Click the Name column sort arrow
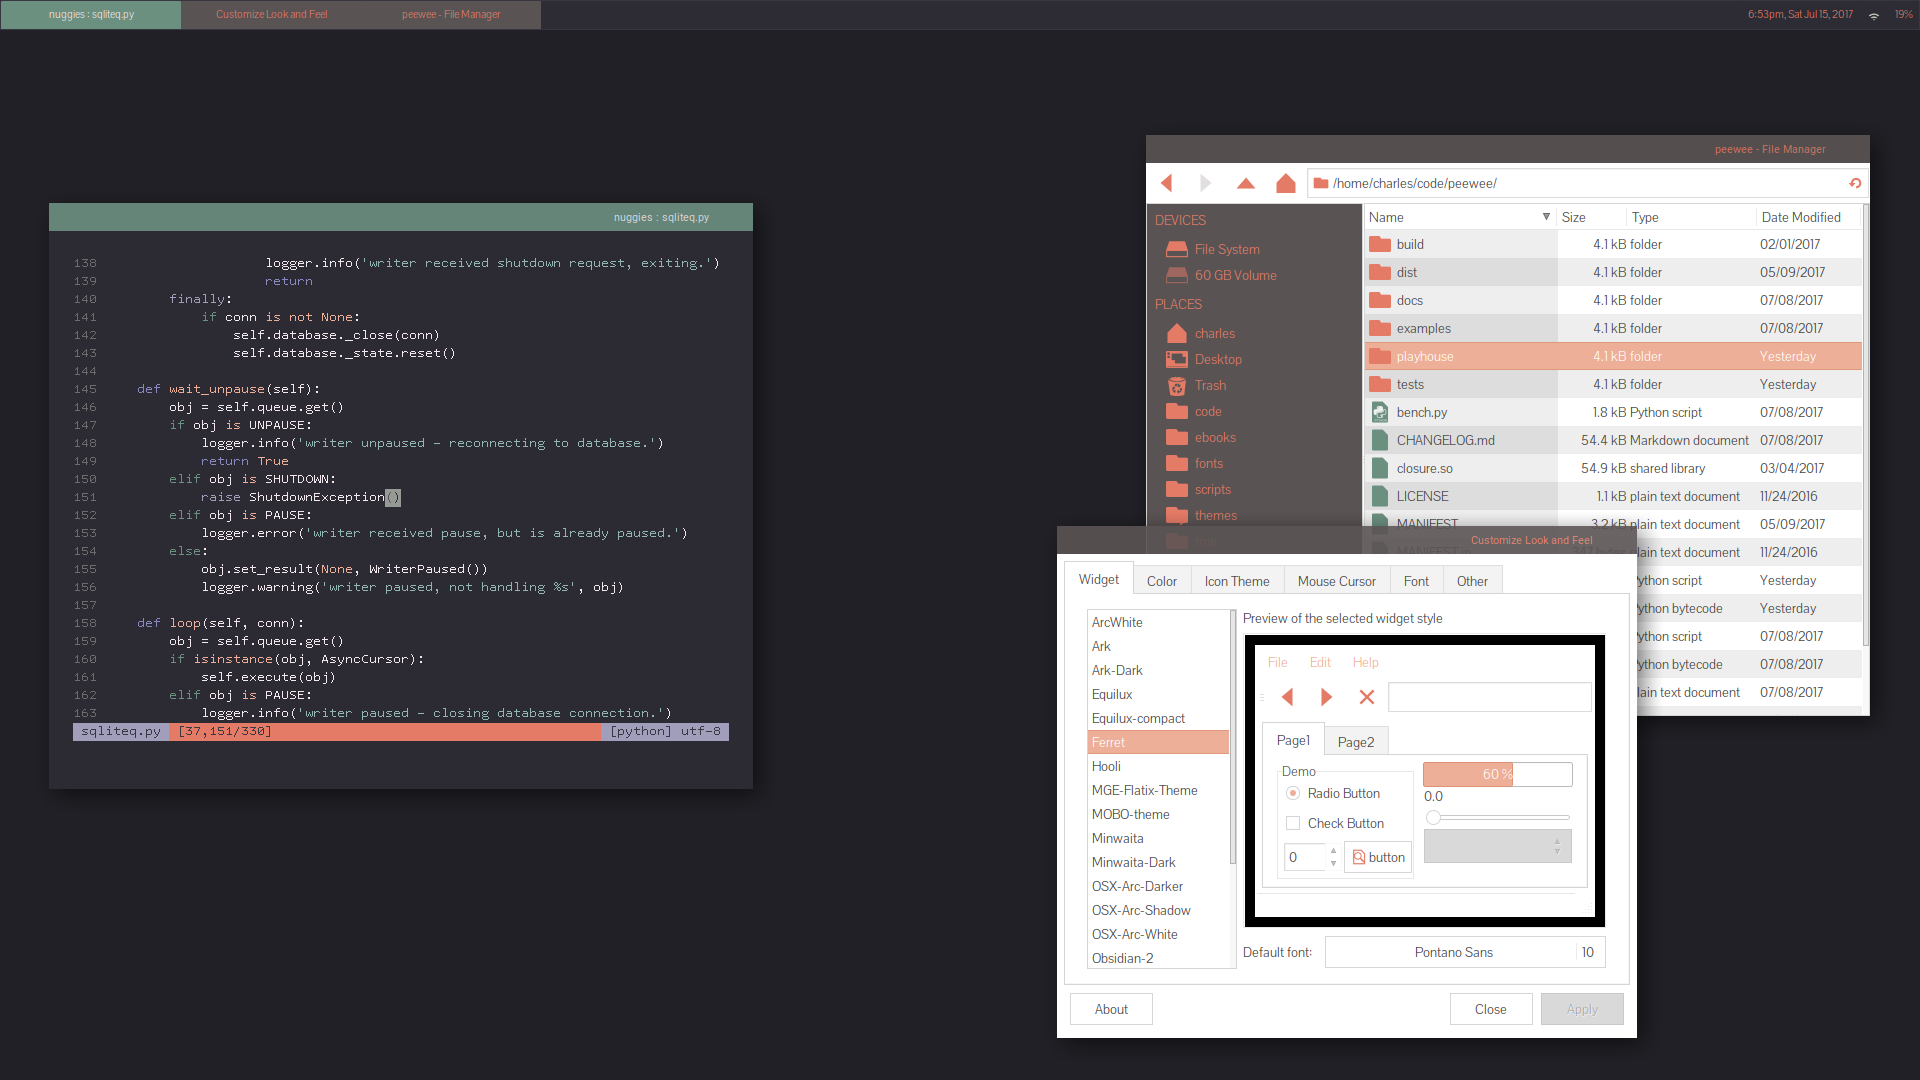 pyautogui.click(x=1546, y=217)
